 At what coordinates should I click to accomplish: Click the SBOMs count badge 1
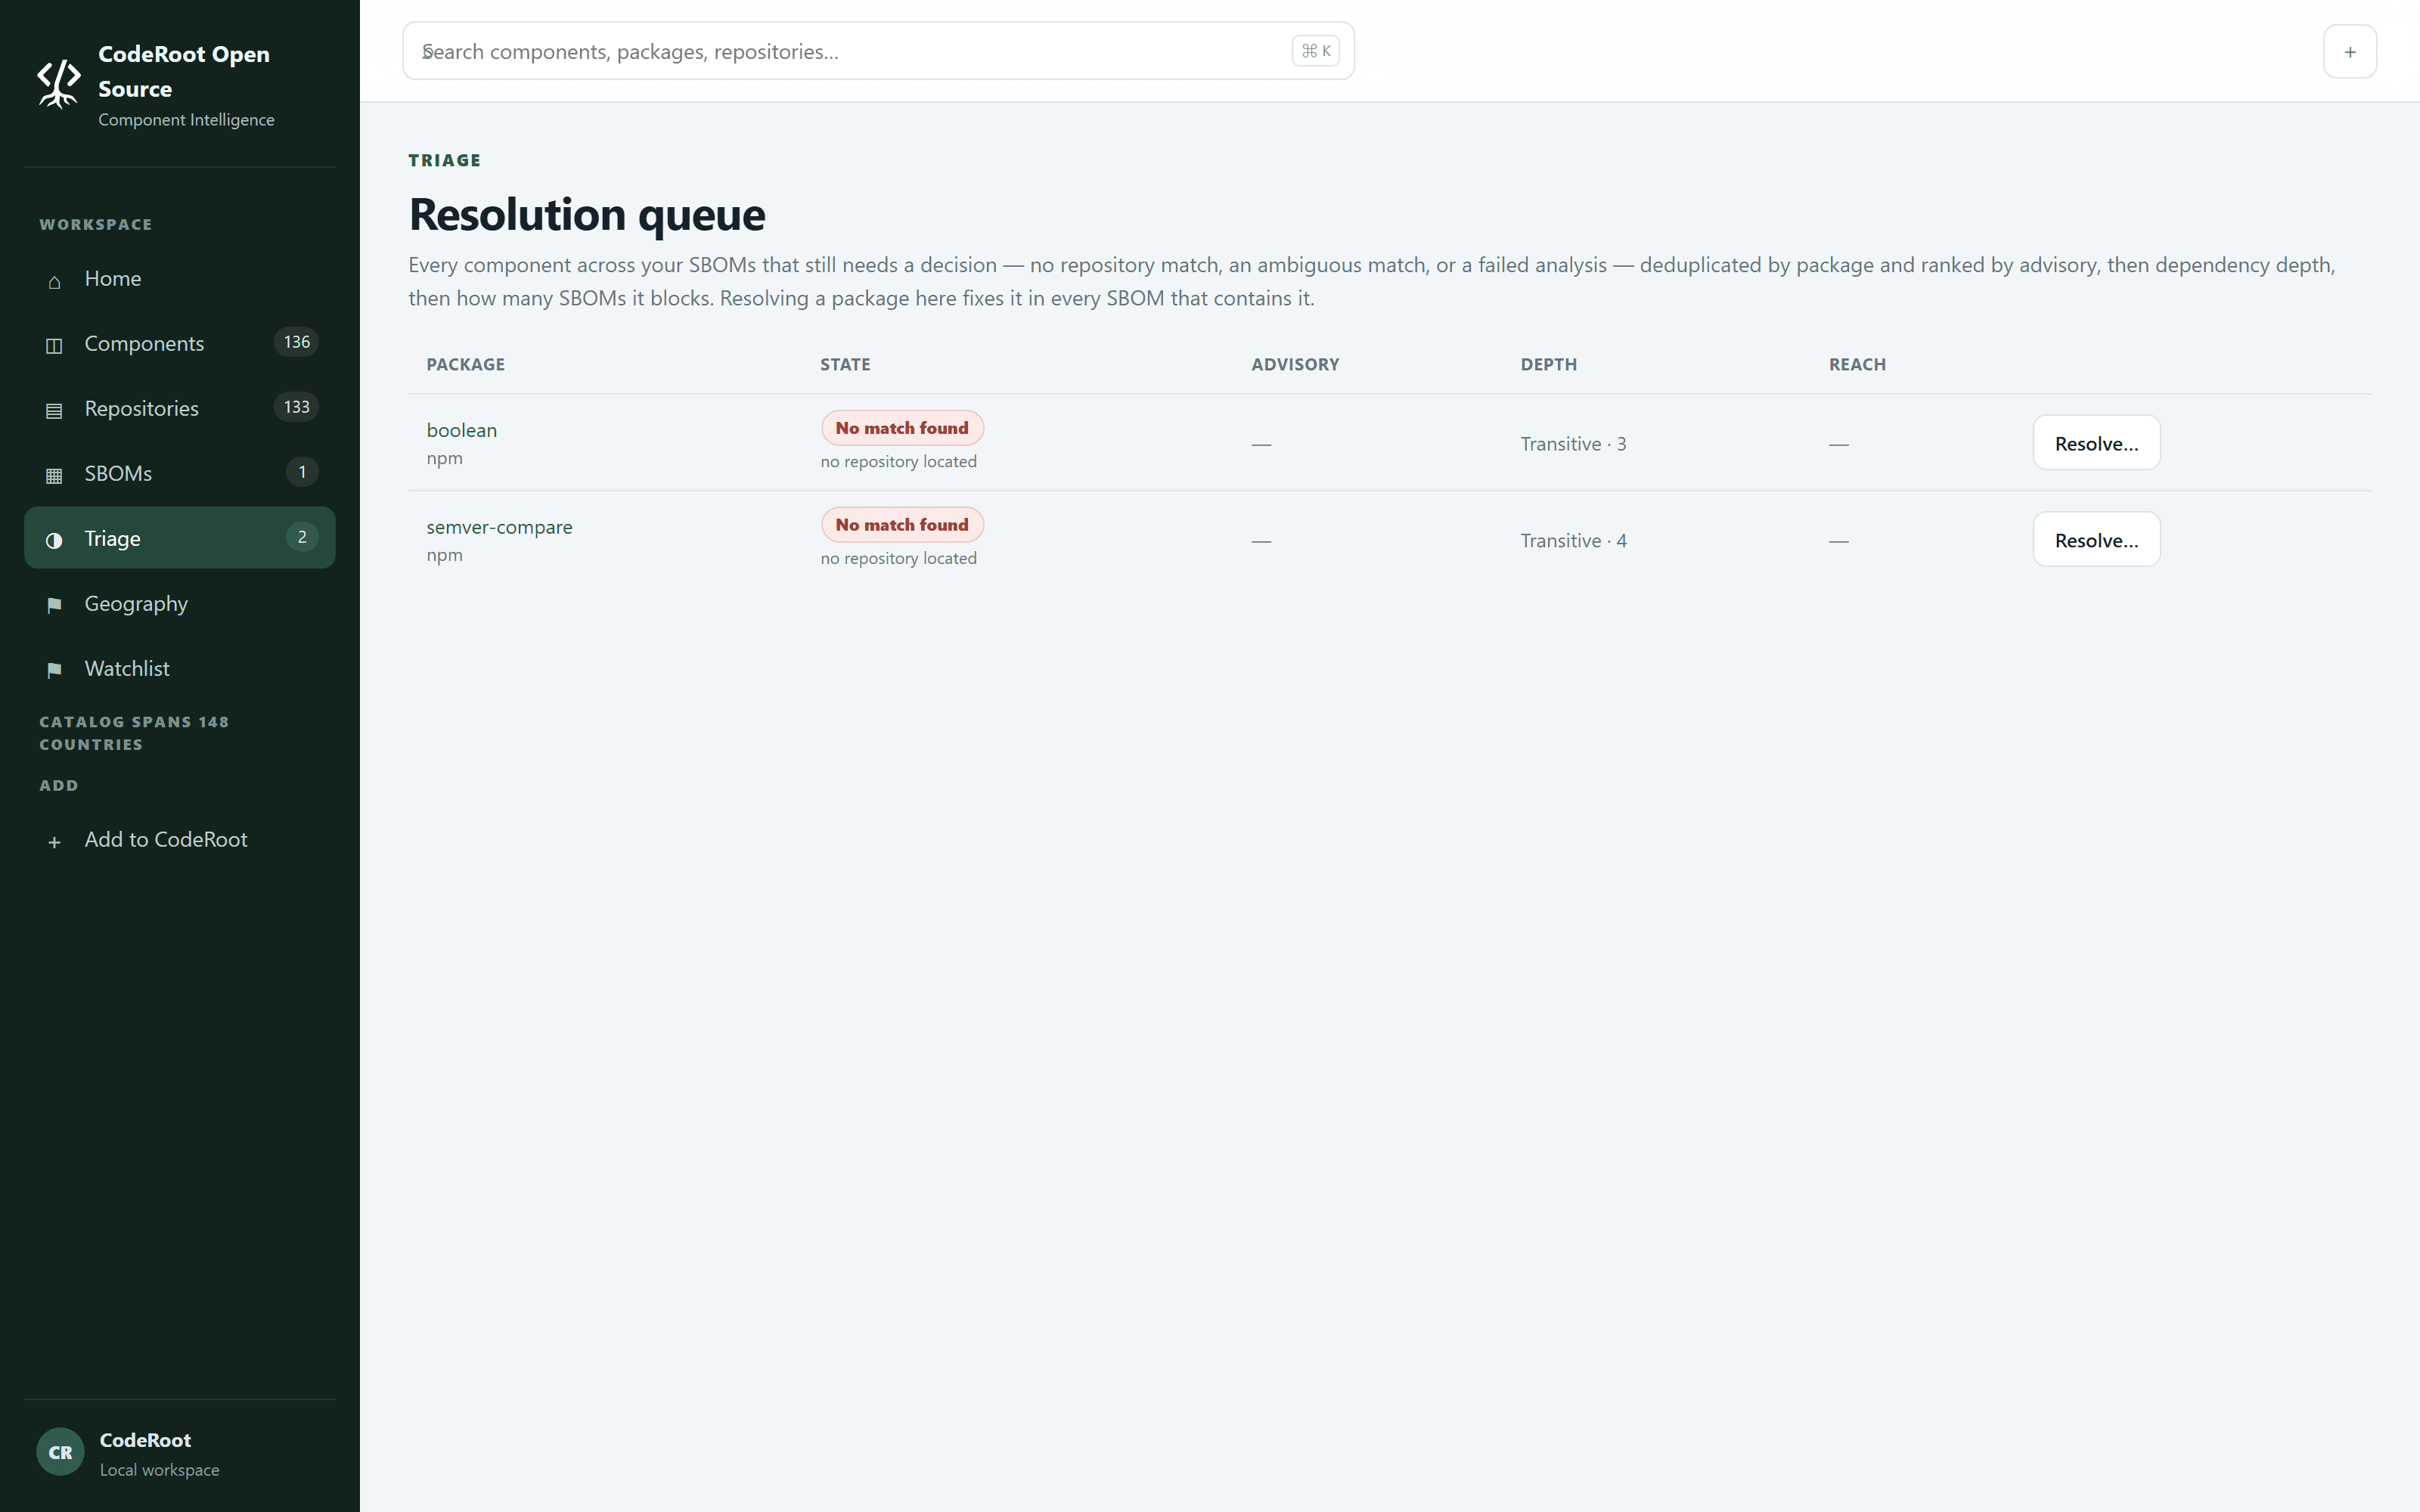click(302, 472)
